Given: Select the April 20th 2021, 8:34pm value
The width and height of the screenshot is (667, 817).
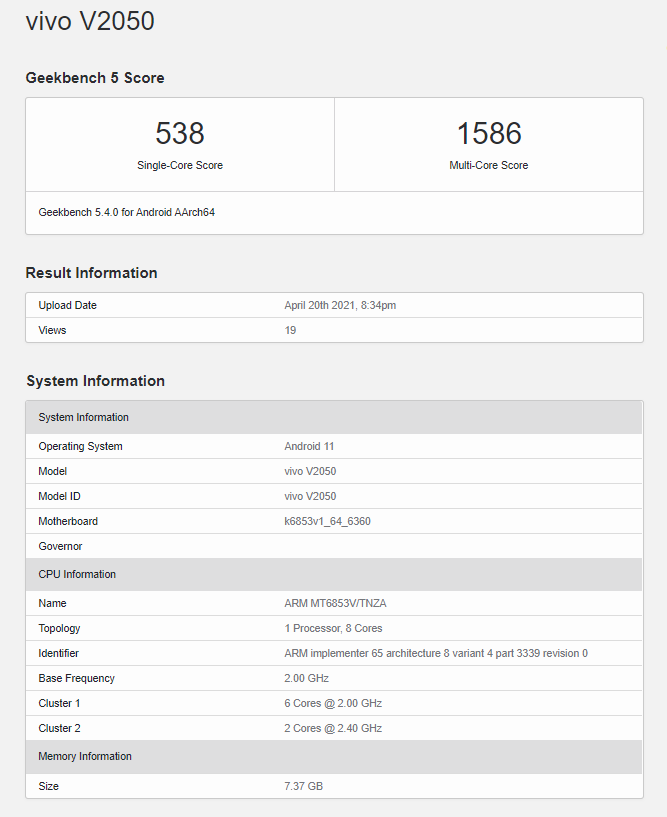Looking at the screenshot, I should click(x=340, y=305).
